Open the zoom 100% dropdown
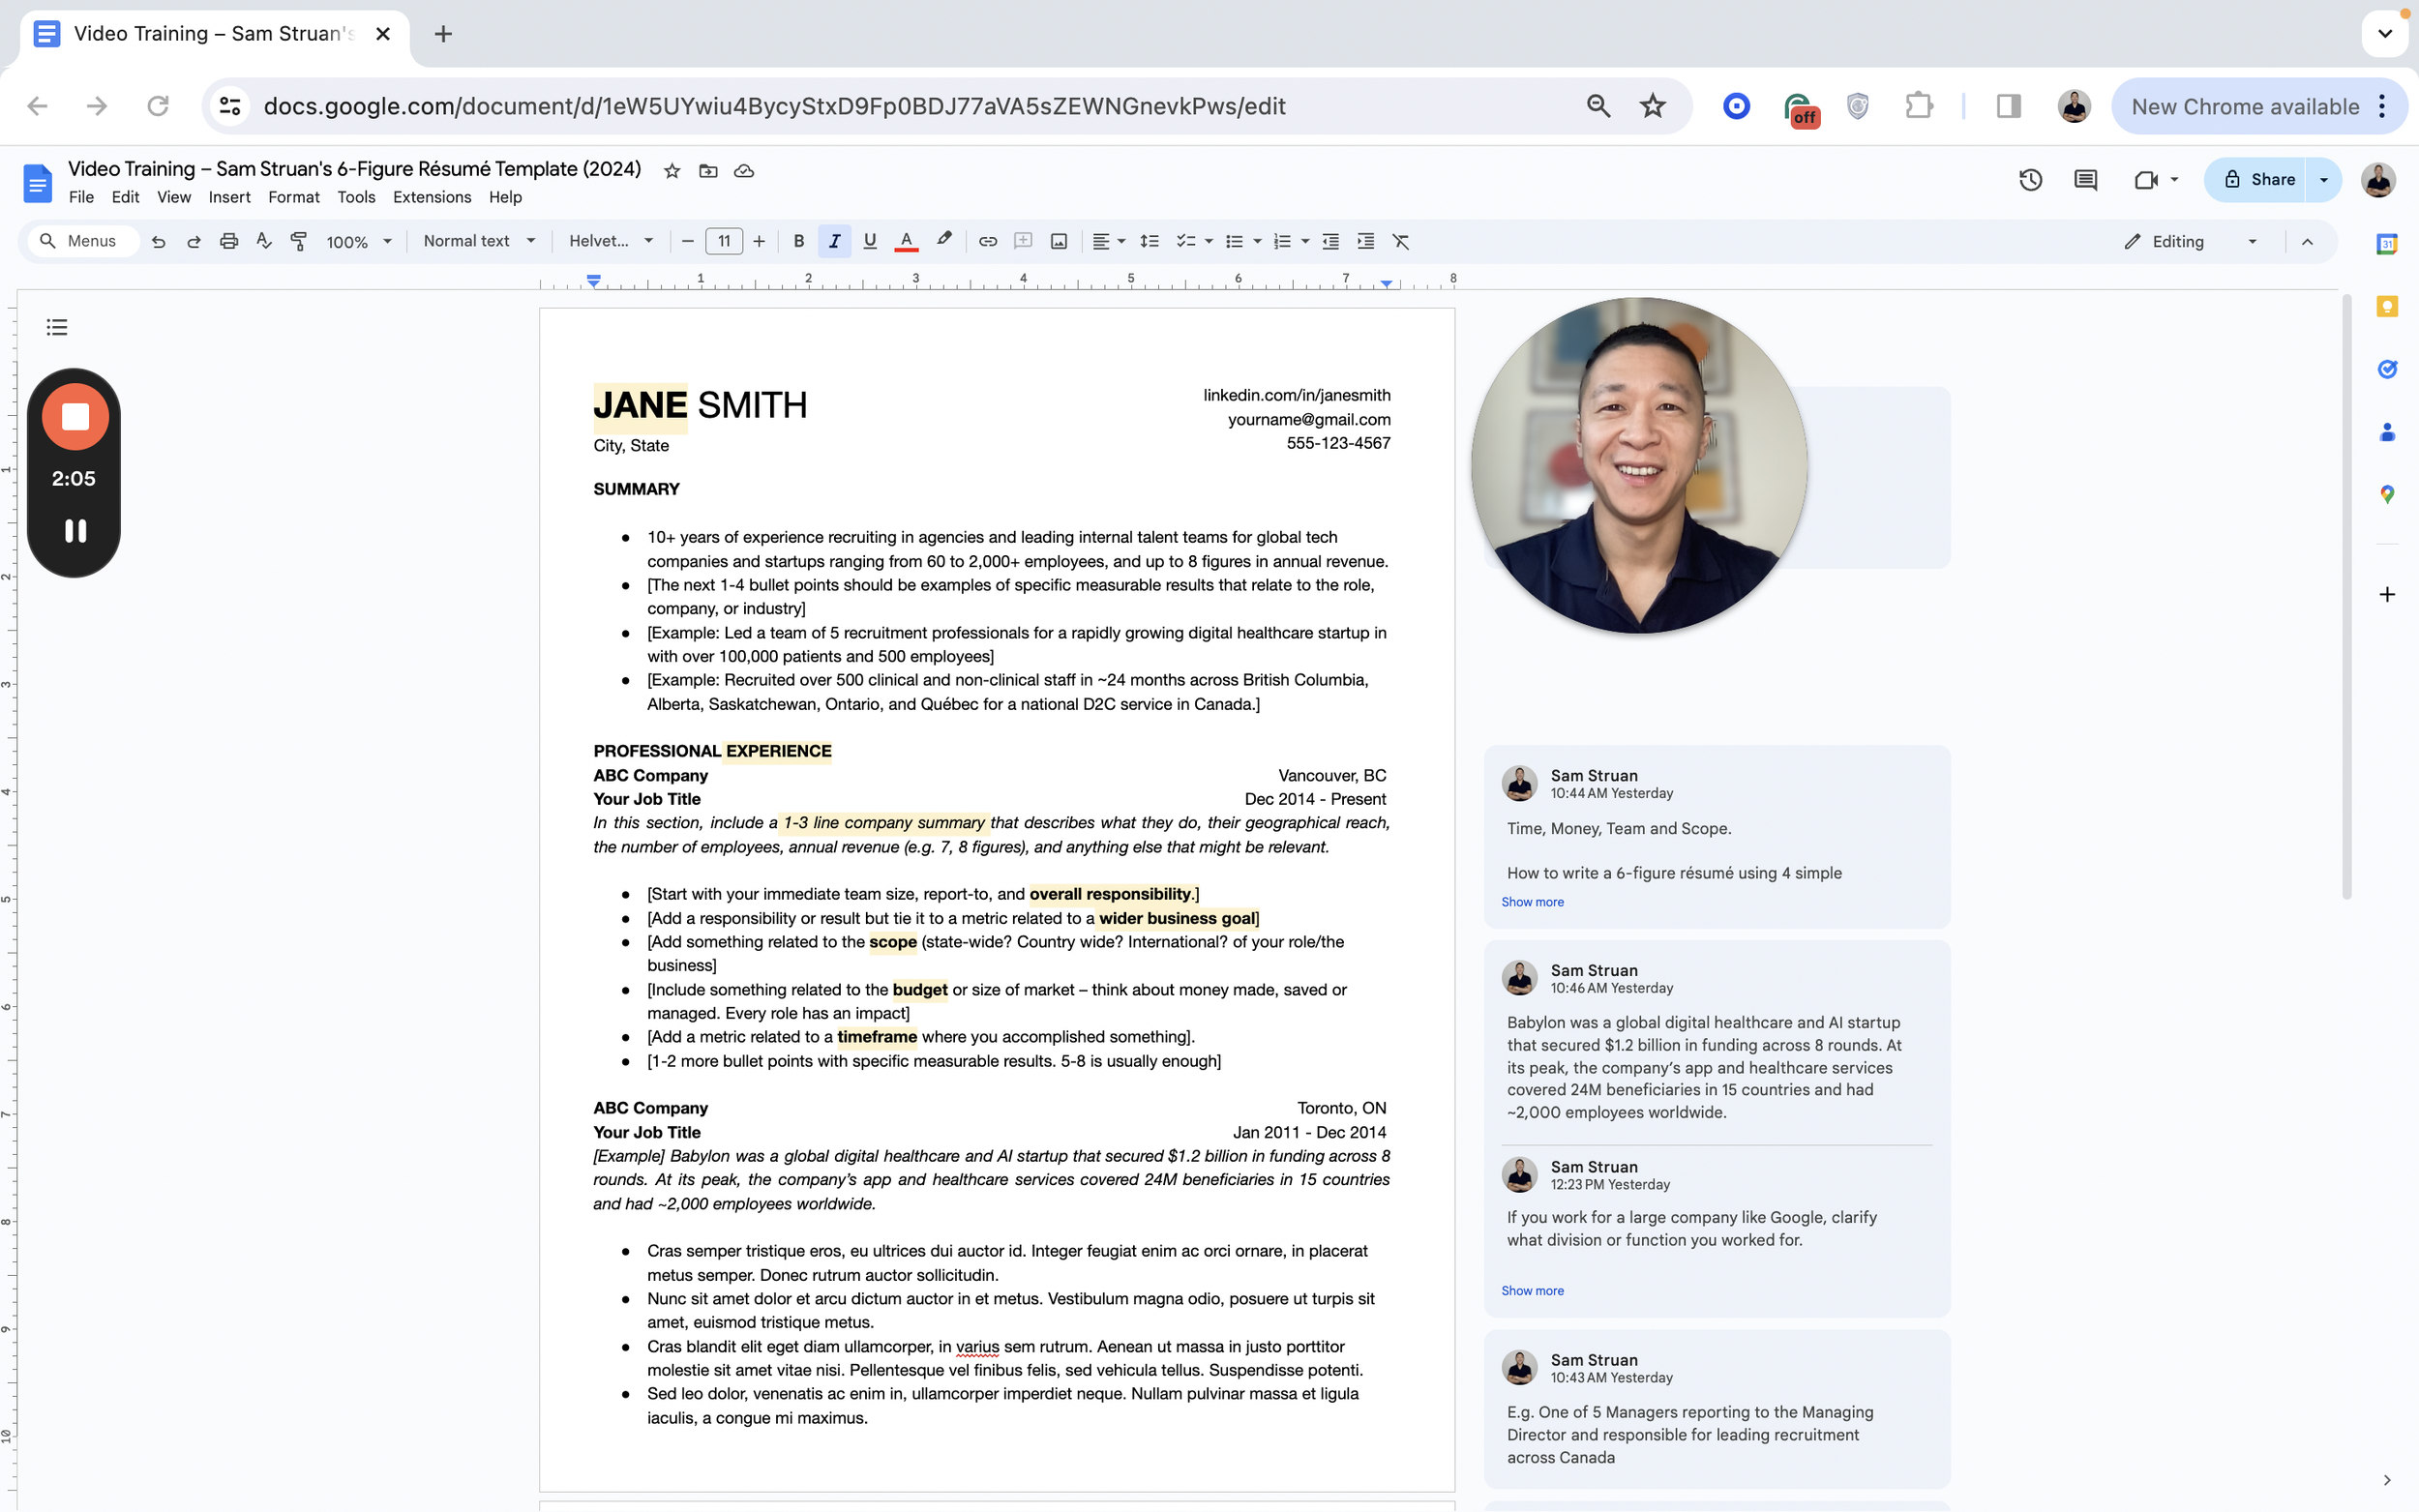 [x=358, y=242]
